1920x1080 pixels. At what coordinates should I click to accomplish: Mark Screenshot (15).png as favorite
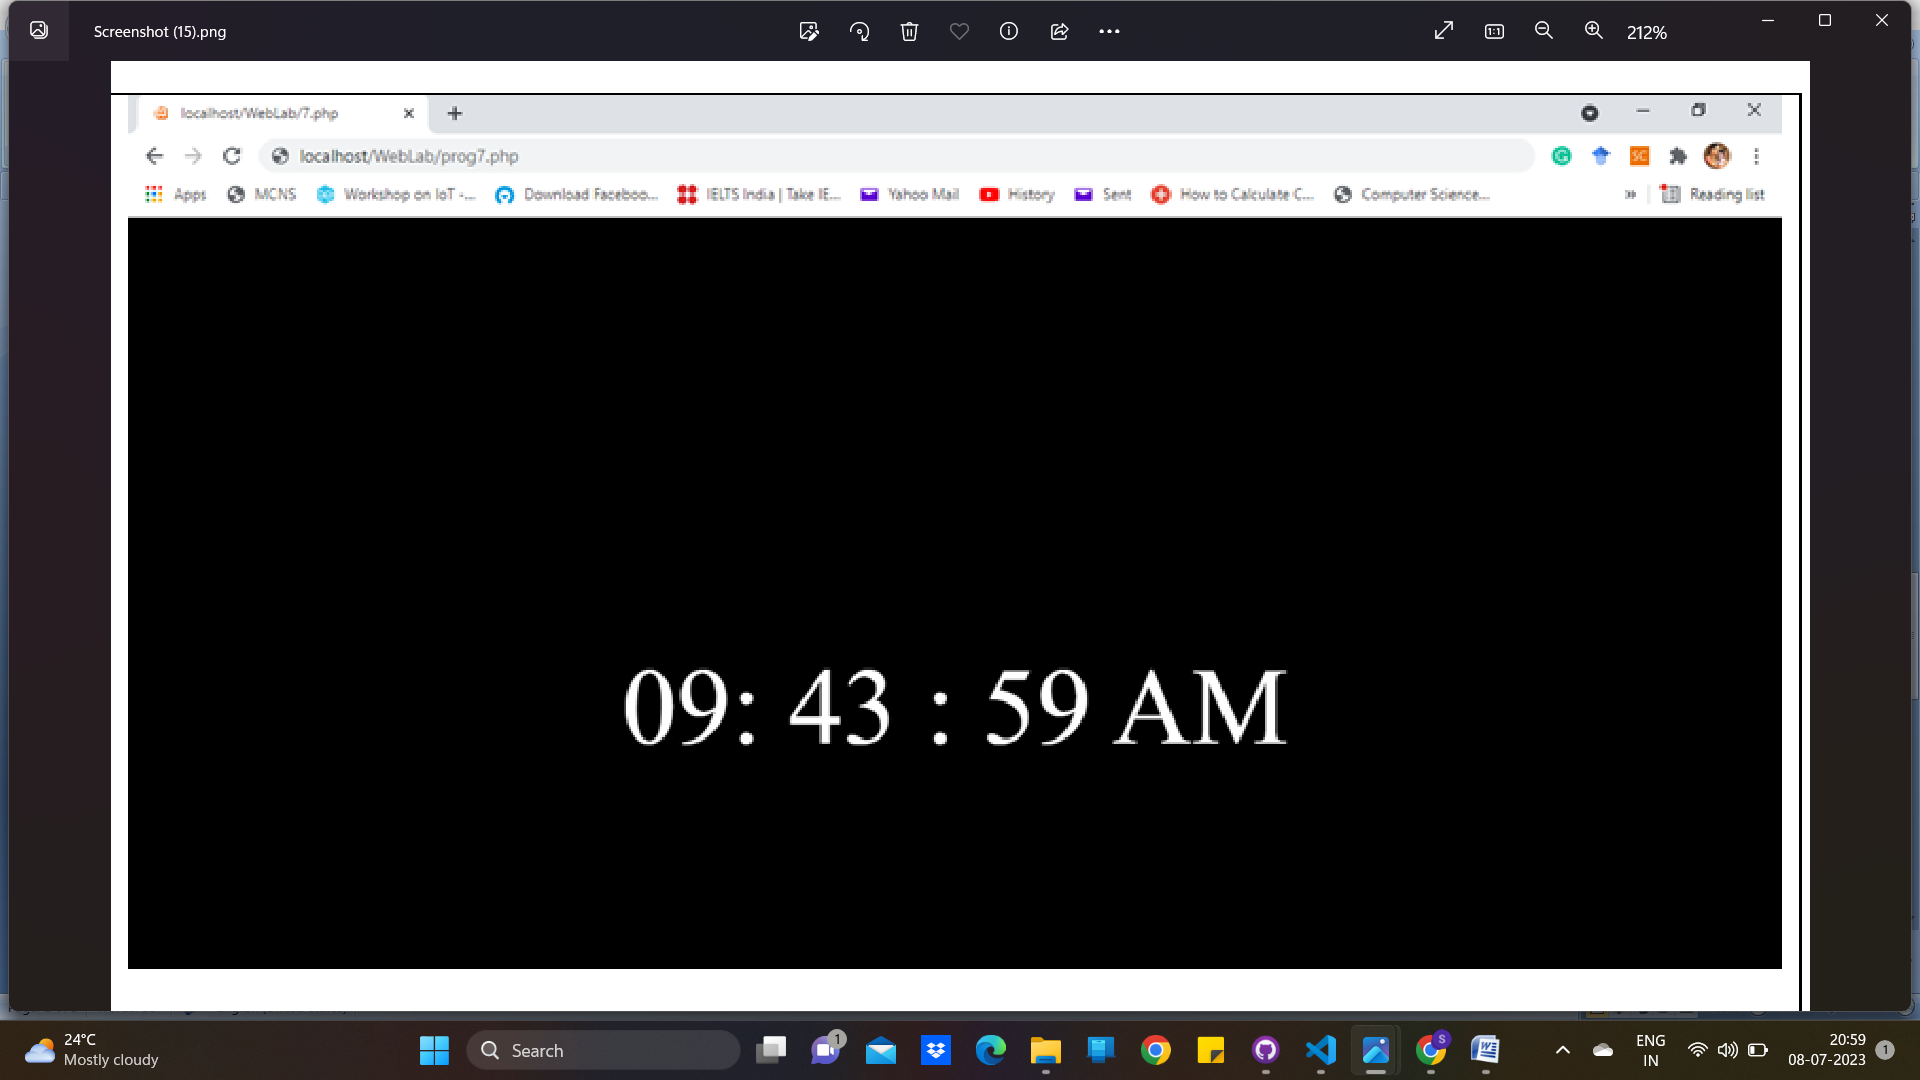[959, 31]
